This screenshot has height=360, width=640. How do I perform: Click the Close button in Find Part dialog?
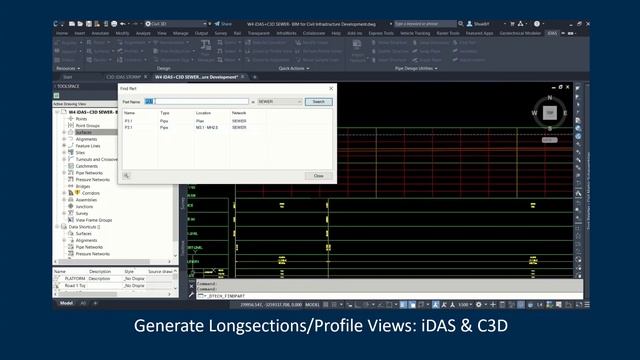pos(318,176)
